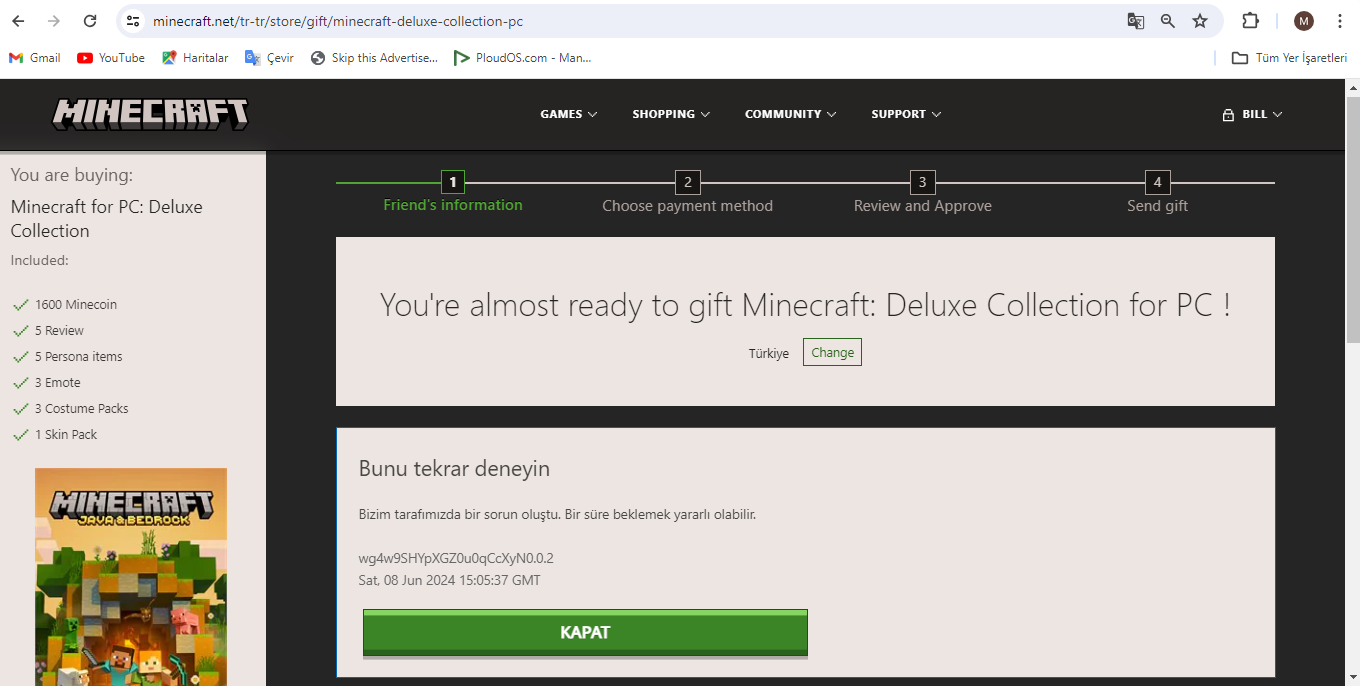Click the error code wg4w9SHYpXGZ0u0qCcXyN0.0.2
Screen dimensions: 1360x686
[x=456, y=558]
